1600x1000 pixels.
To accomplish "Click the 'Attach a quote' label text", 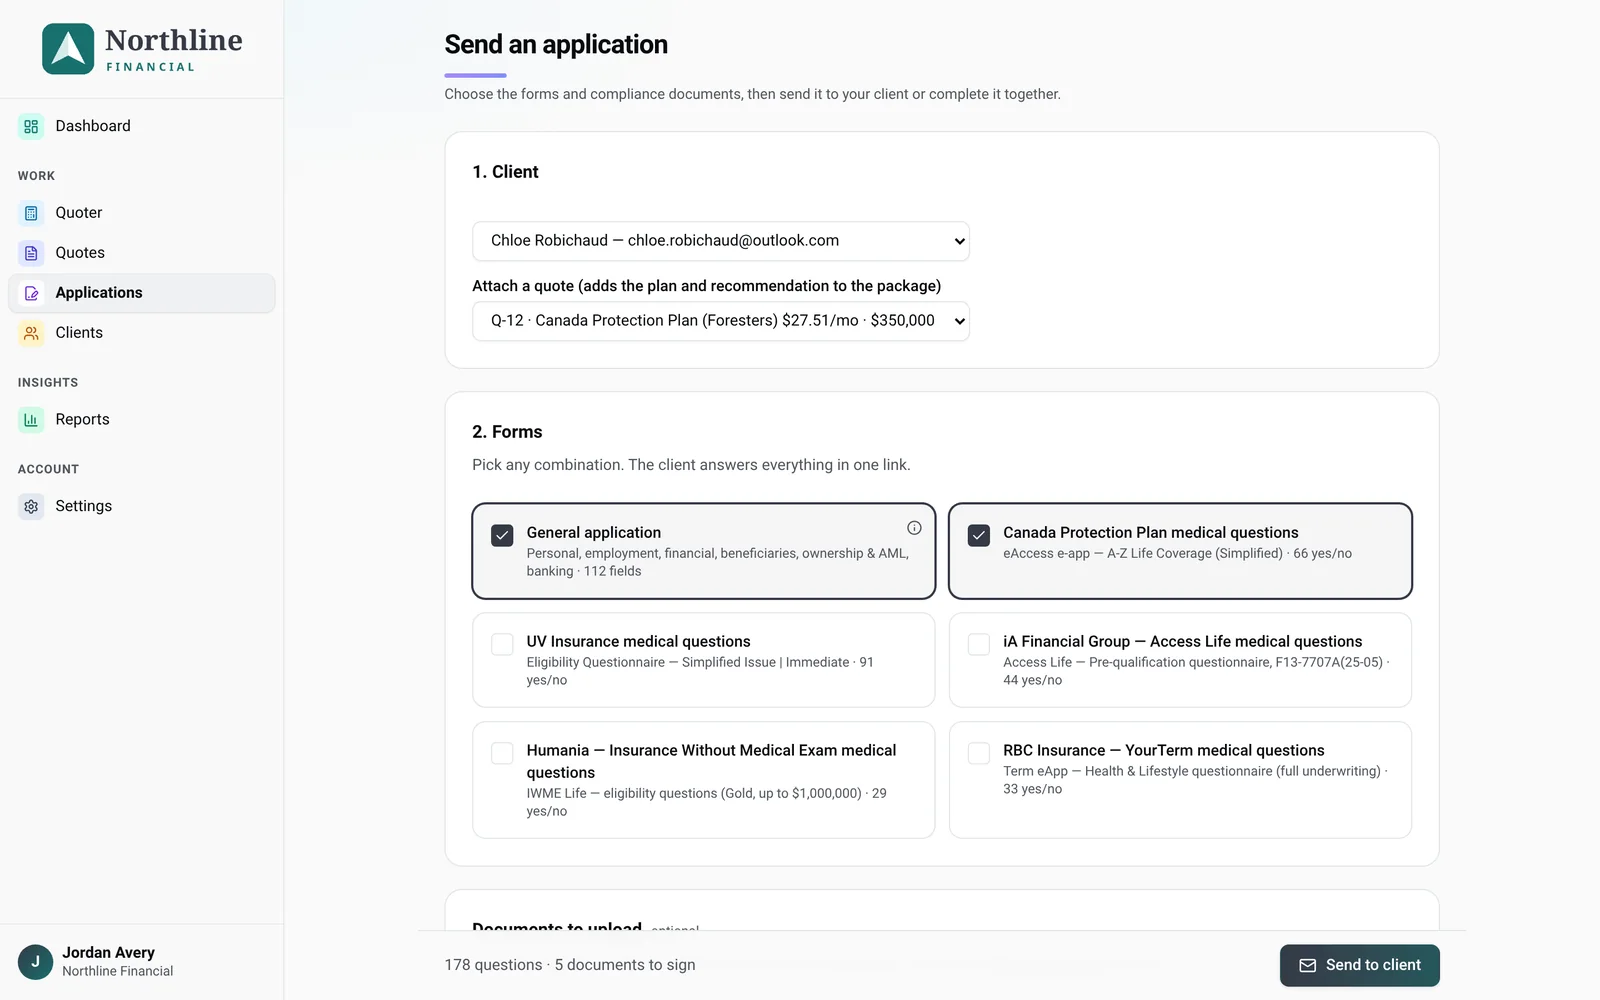I will pos(706,286).
